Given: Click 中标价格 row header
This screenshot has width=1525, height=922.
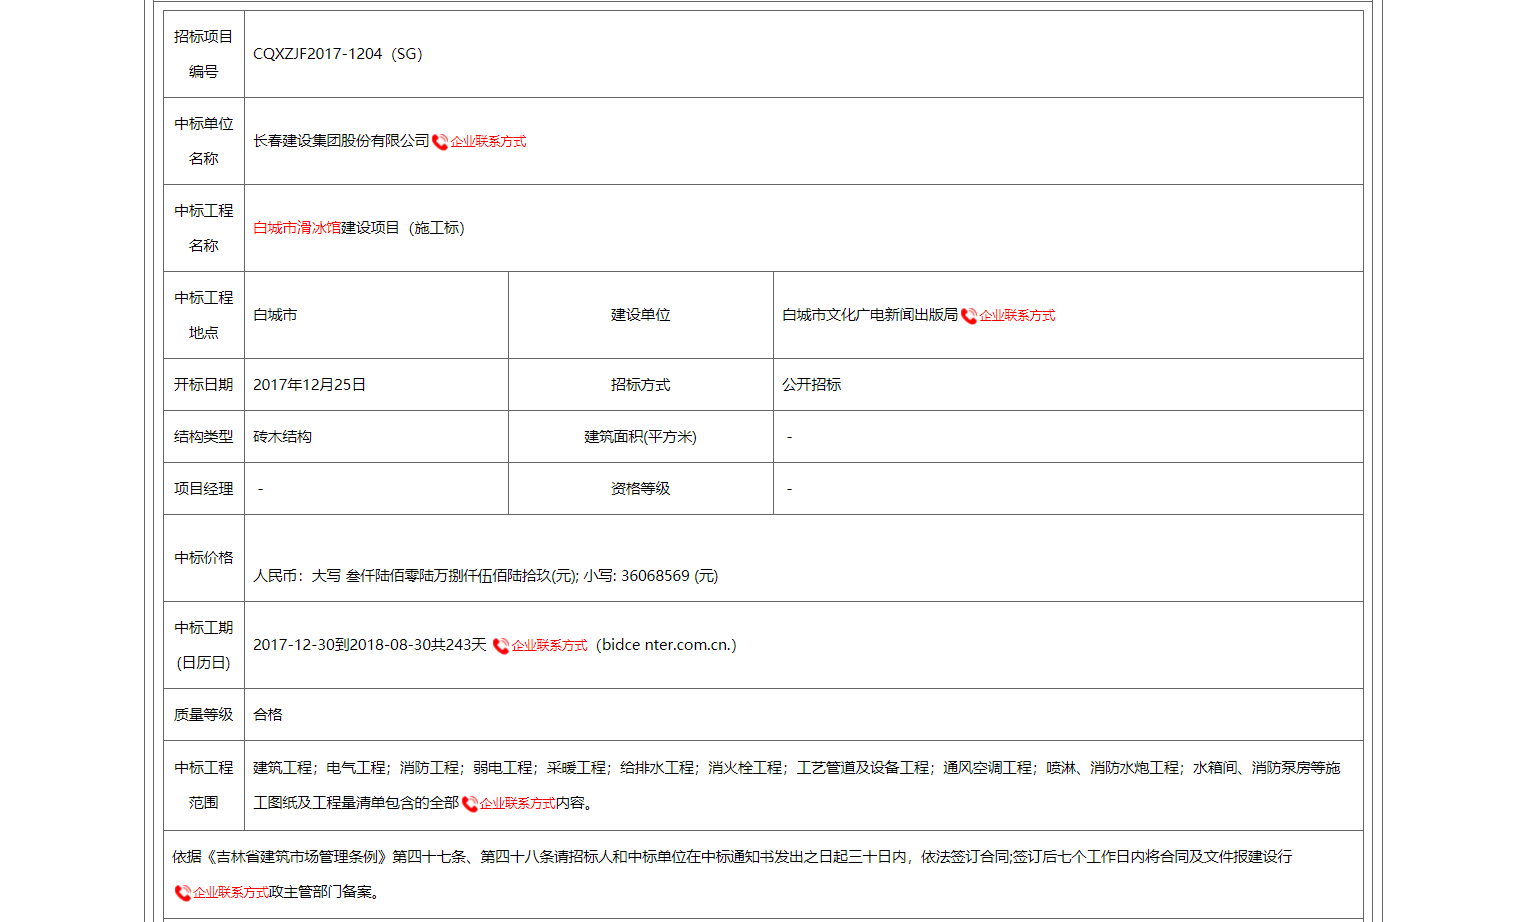Looking at the screenshot, I should point(204,558).
